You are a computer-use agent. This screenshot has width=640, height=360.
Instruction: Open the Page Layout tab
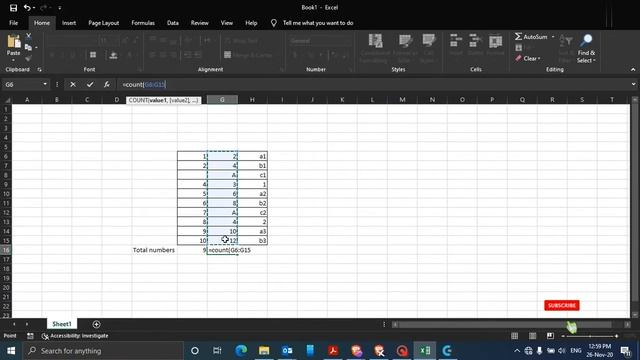point(103,23)
